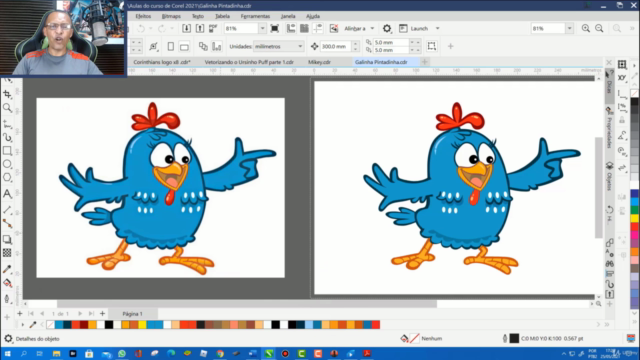
Task: Open the Ajuda menu
Action: 313,16
